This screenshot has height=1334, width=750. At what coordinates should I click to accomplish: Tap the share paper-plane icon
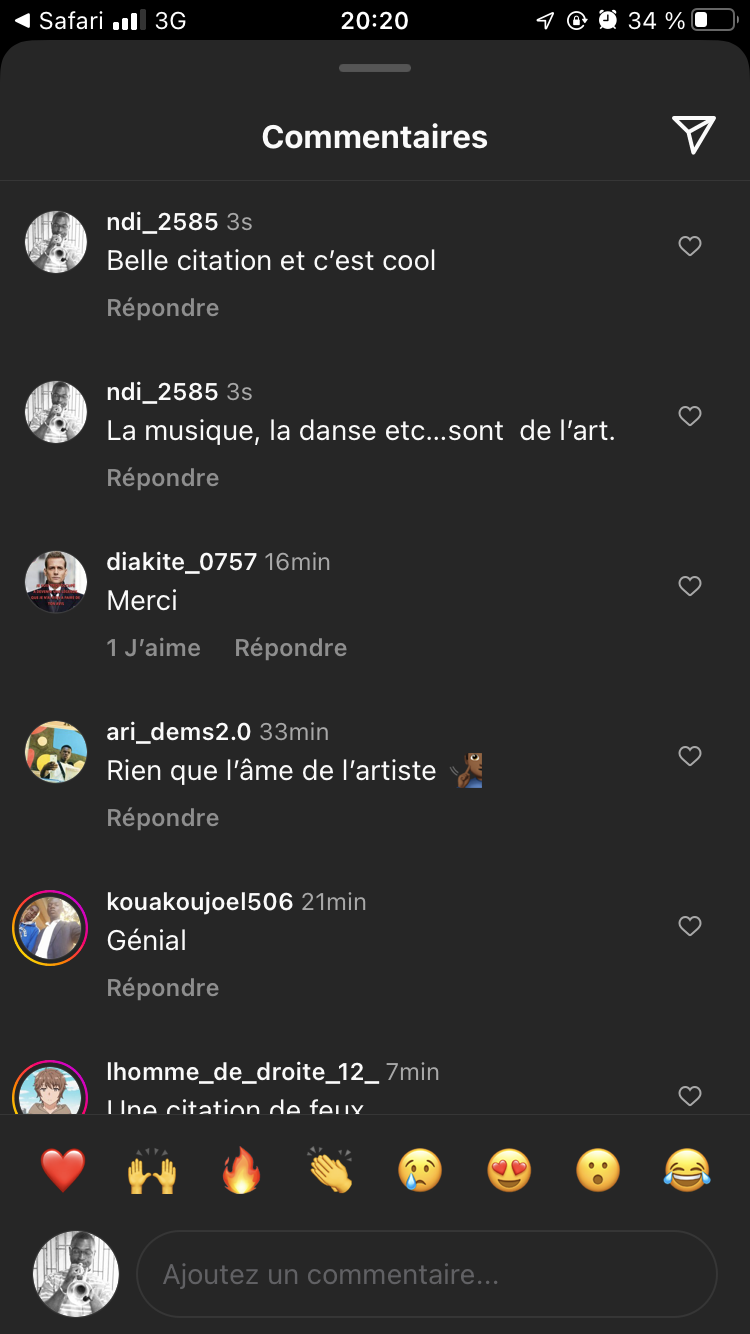click(693, 135)
